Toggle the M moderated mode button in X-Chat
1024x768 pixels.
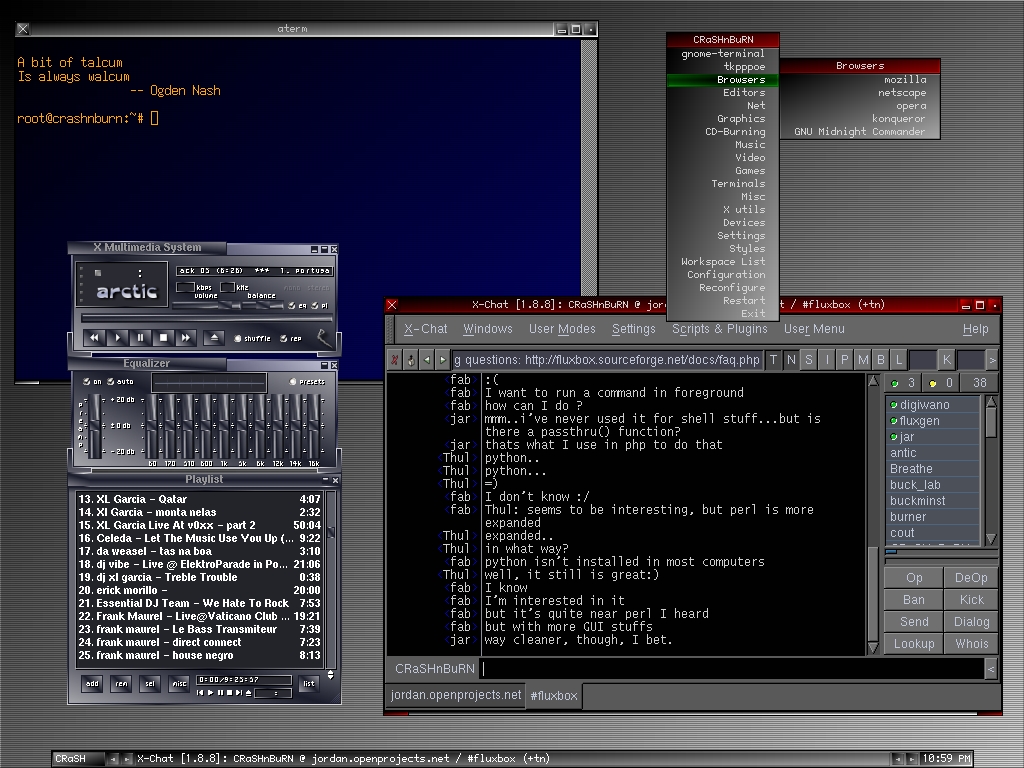click(863, 360)
